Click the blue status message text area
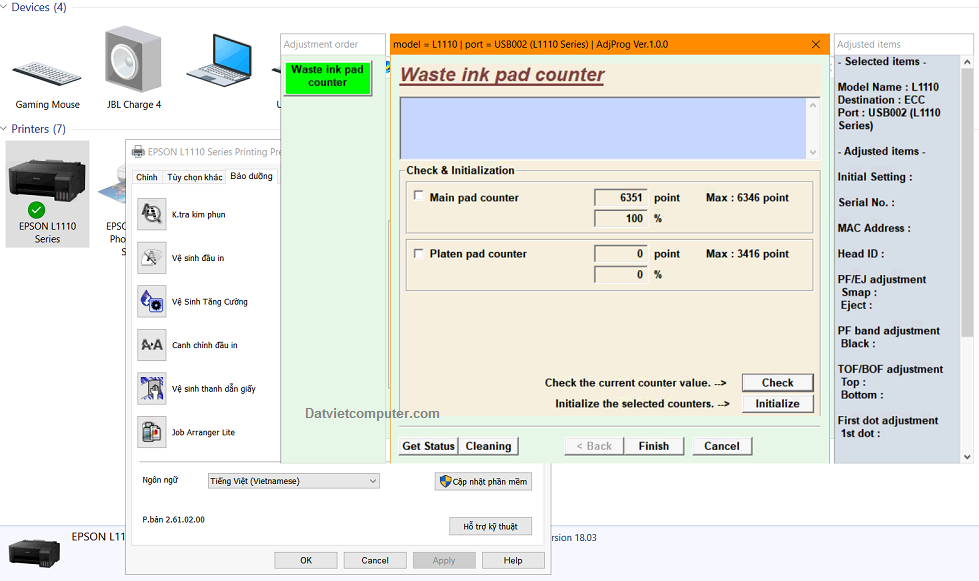 603,128
